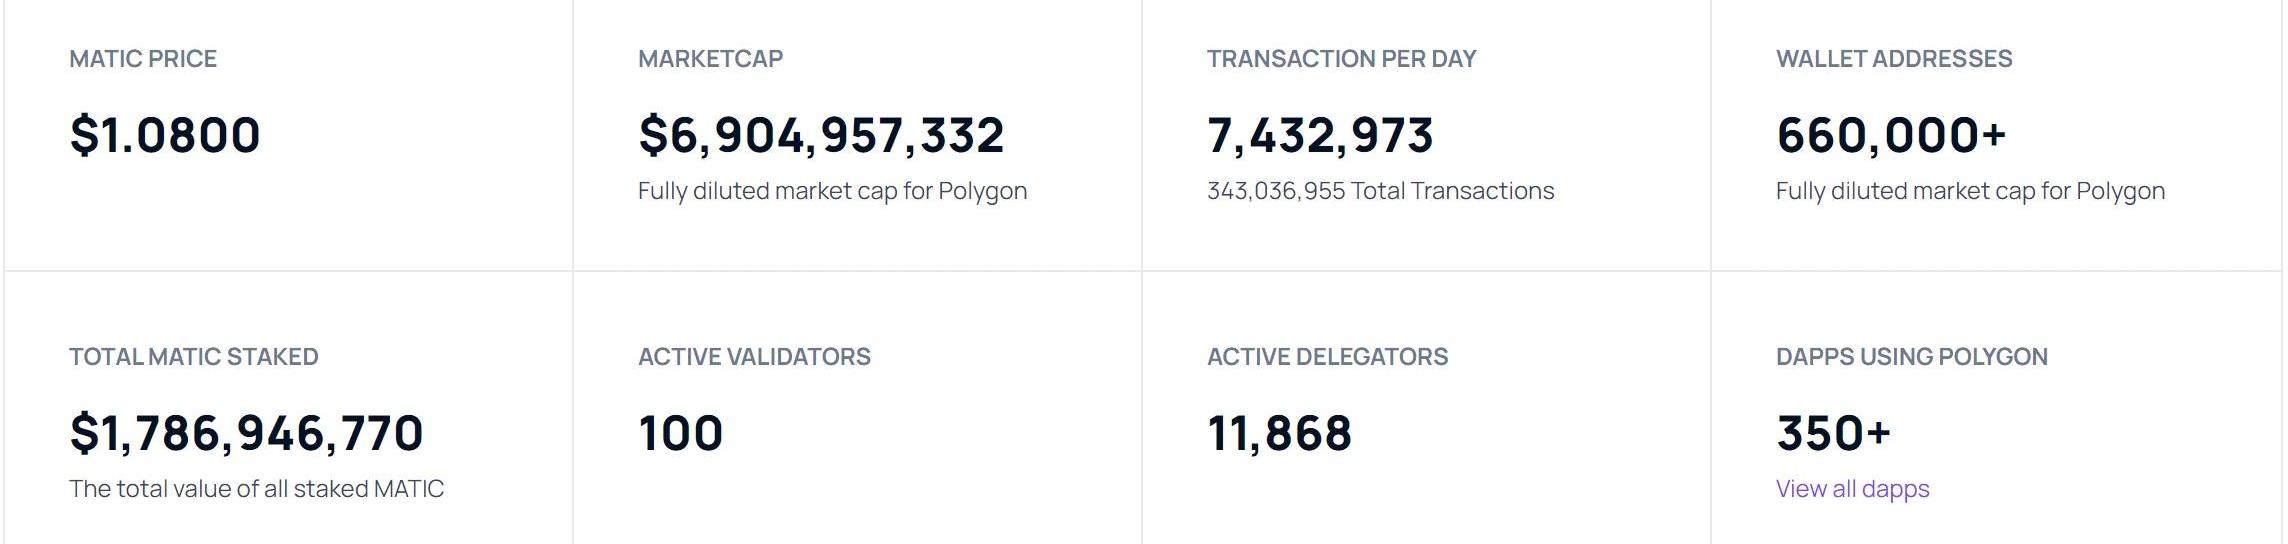Select the $6,904,957,332 marketcap figure
The height and width of the screenshot is (544, 2288).
821,135
